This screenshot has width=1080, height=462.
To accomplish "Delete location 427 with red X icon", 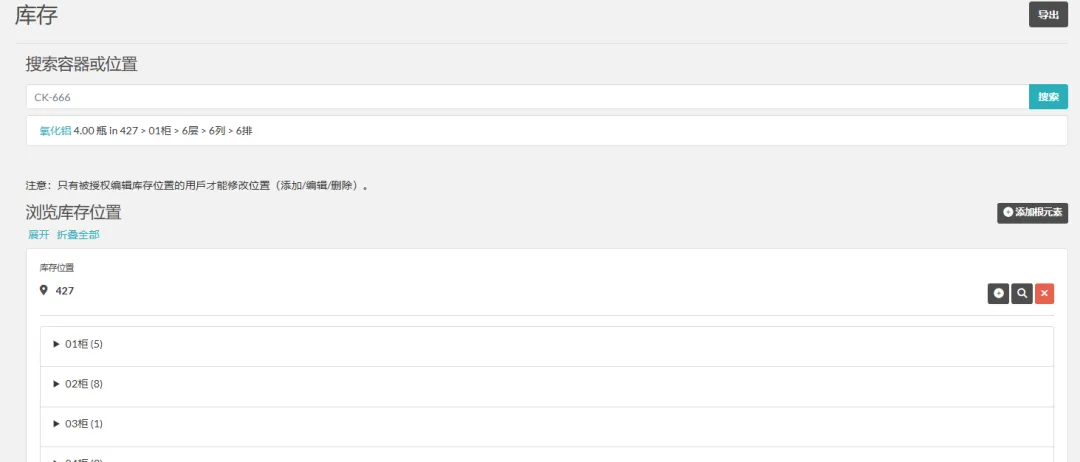I will coord(1044,293).
